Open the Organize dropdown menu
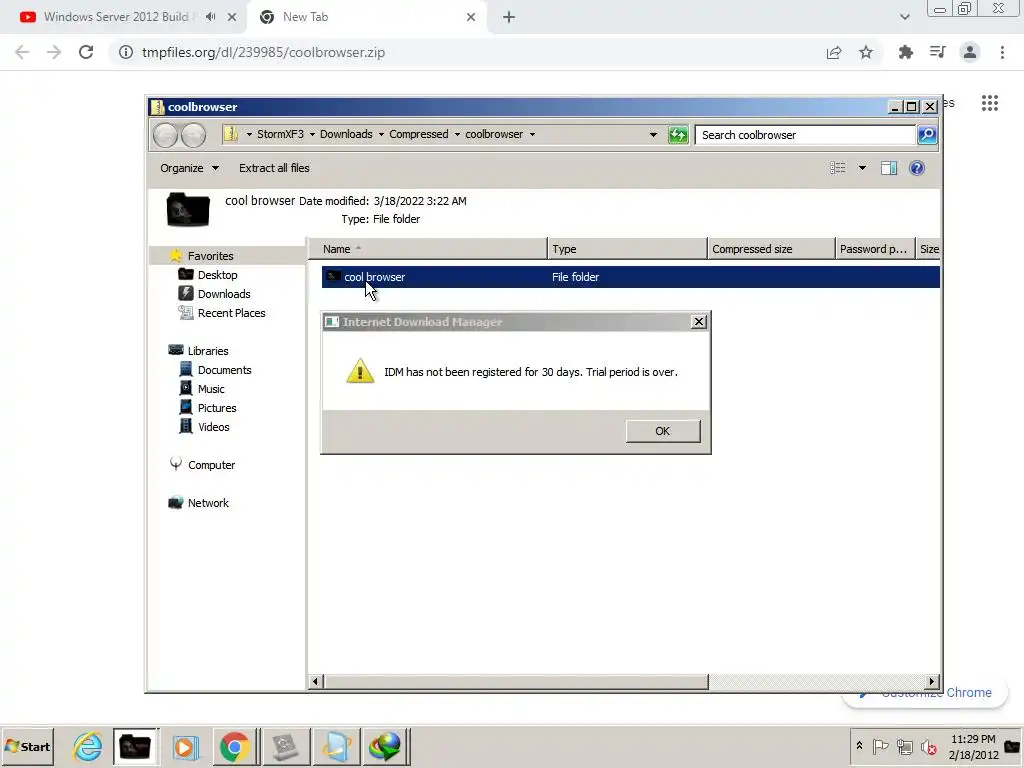This screenshot has width=1024, height=768. point(189,168)
